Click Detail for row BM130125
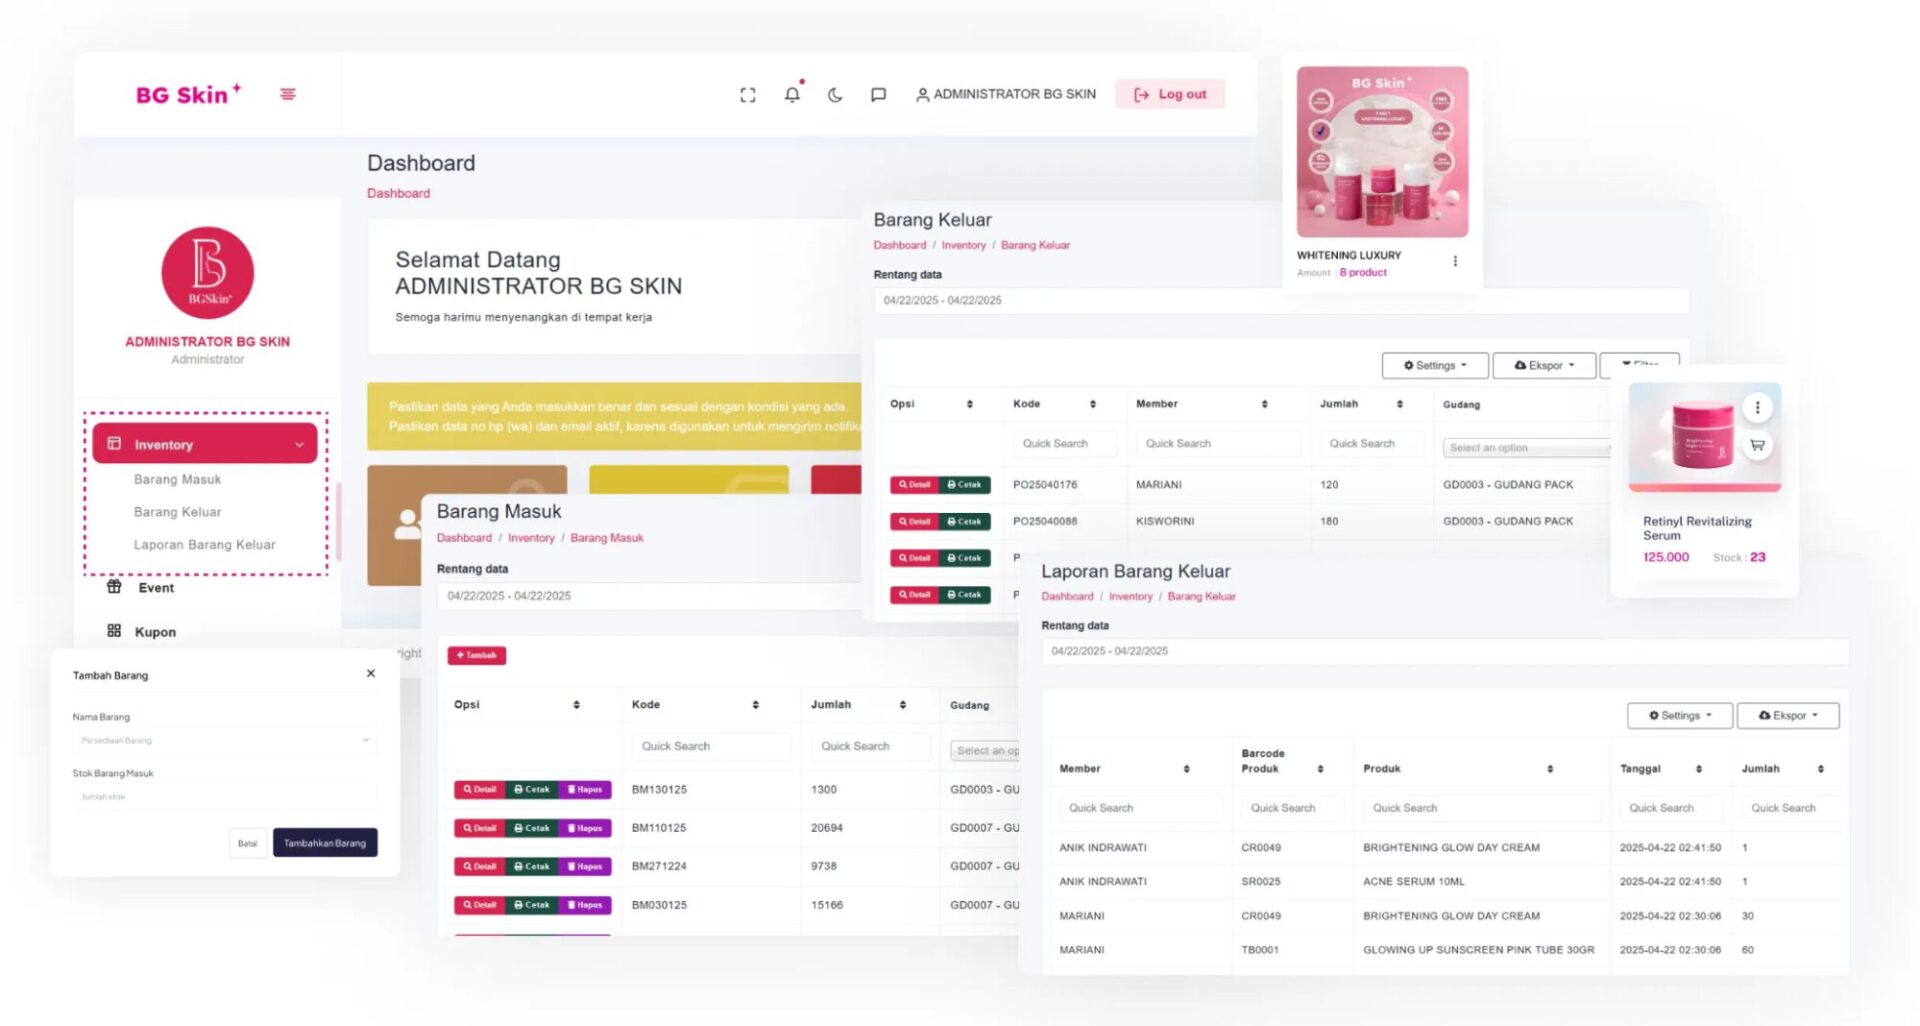 coord(480,790)
